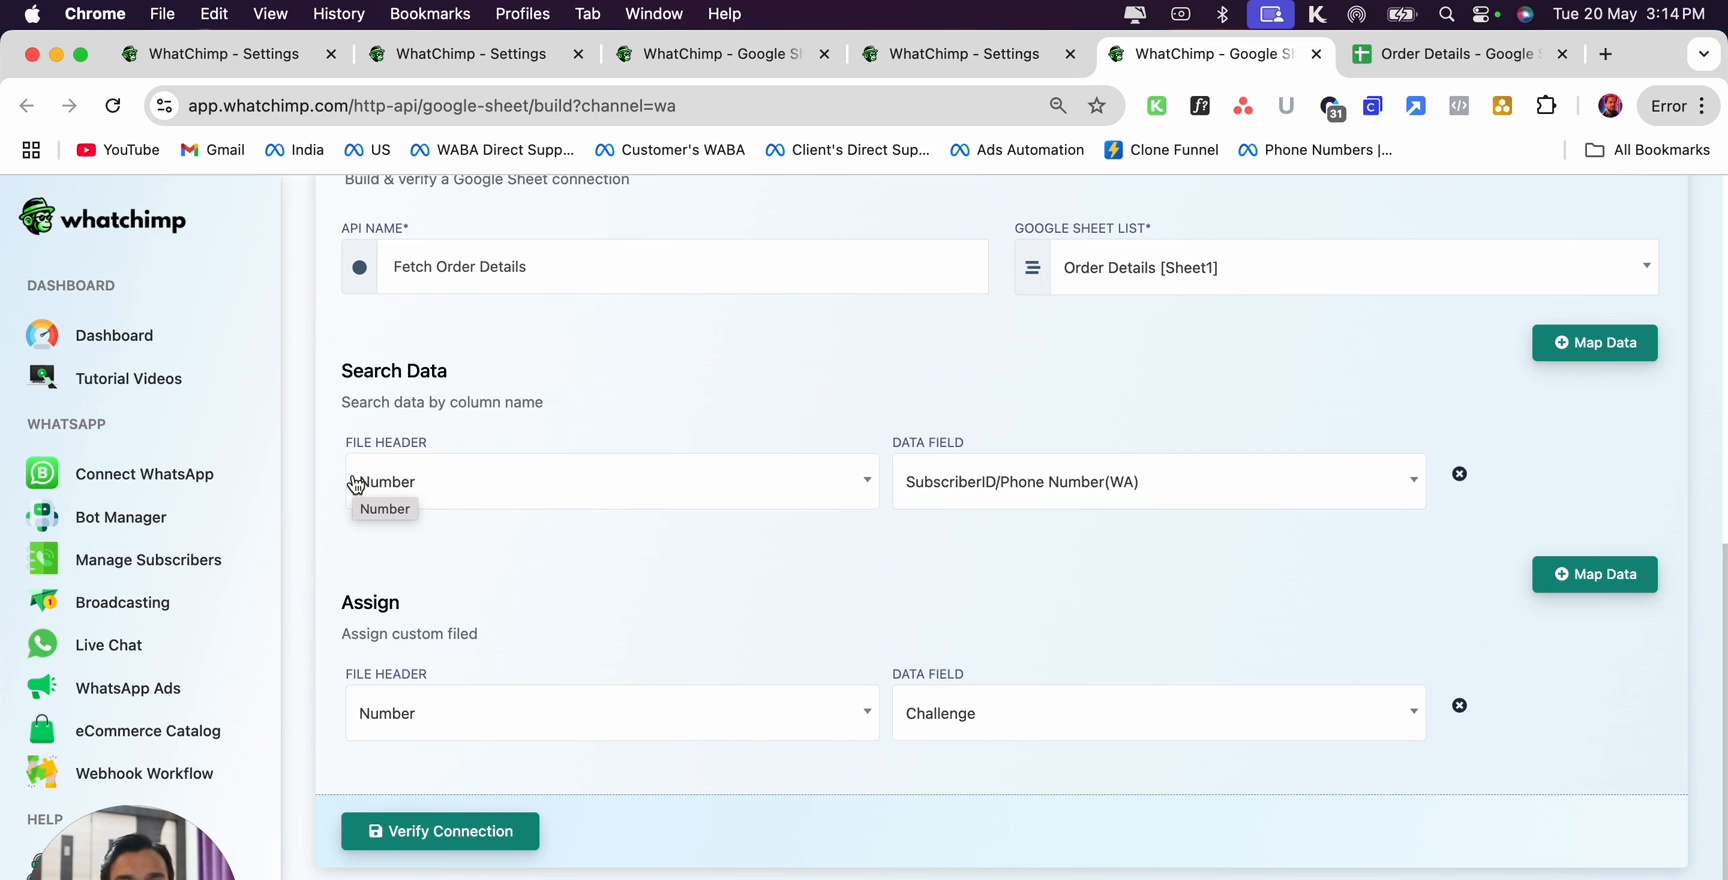This screenshot has height=880, width=1728.
Task: Open the Gmail bookmark
Action: 213,150
